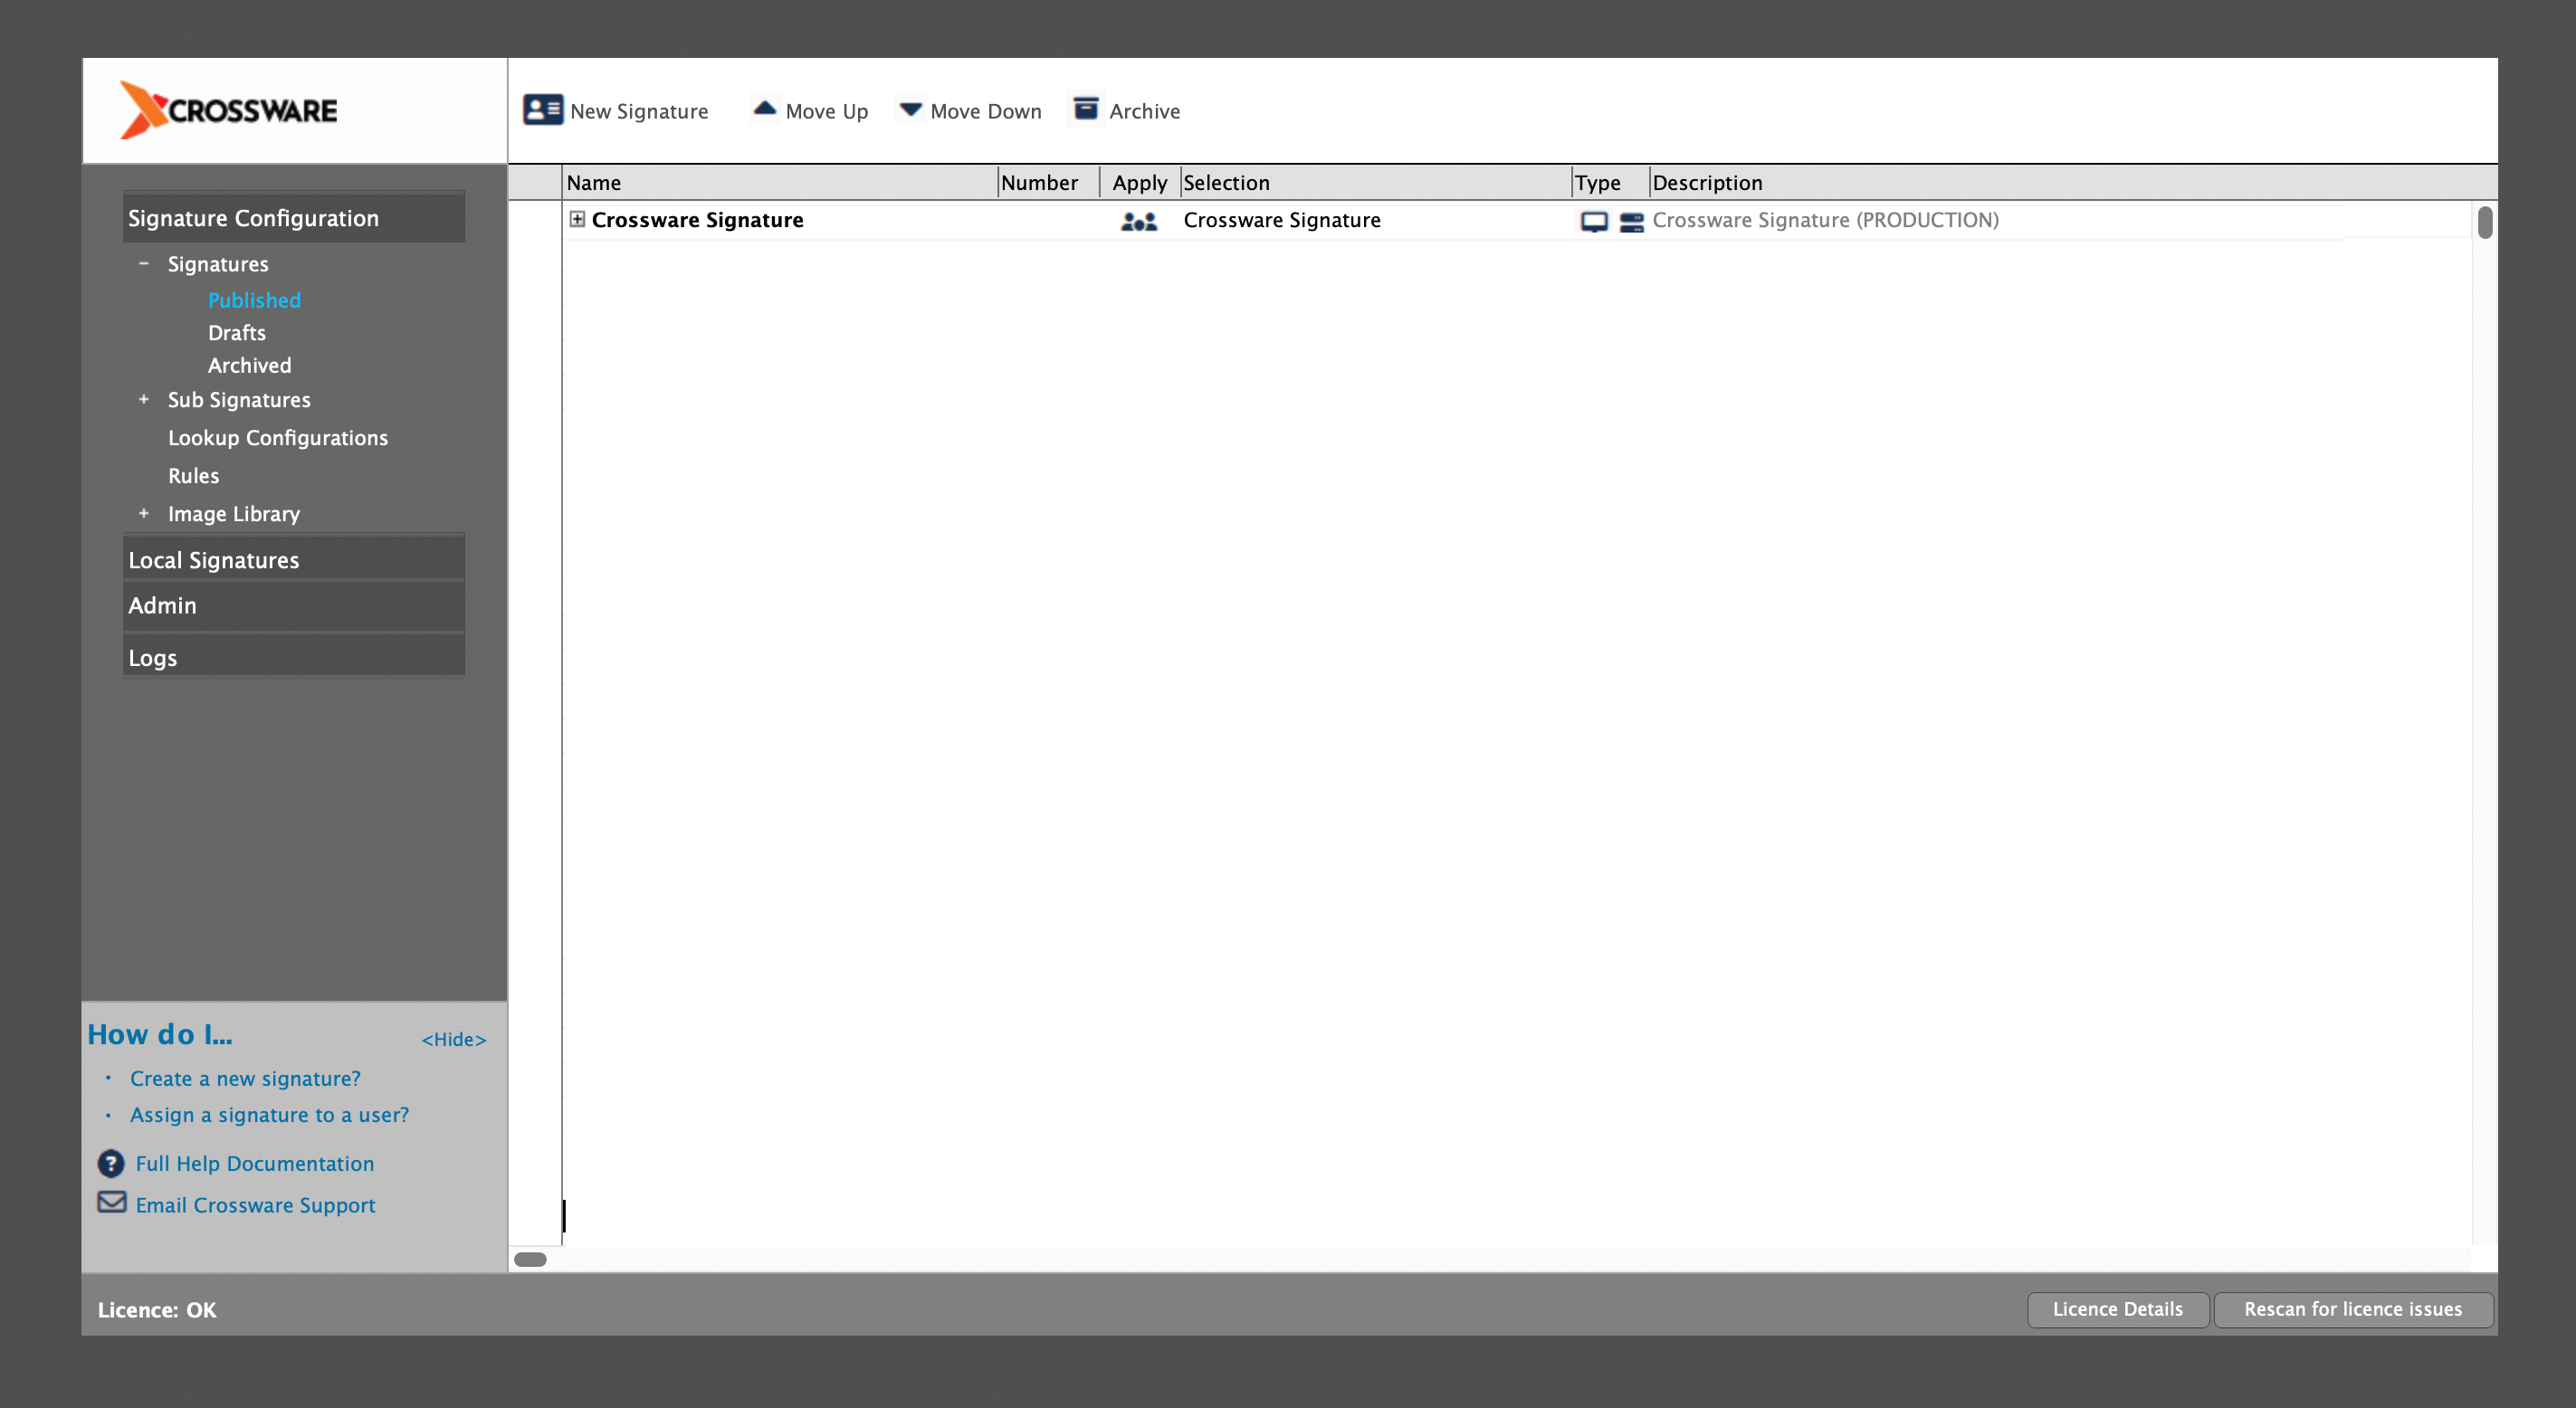2576x1408 pixels.
Task: Click the horizontal scrollbar thumb
Action: click(530, 1259)
